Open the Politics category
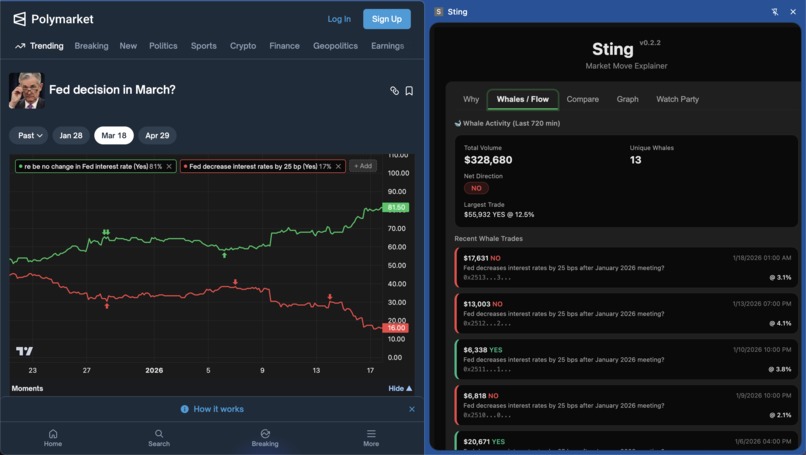Image resolution: width=806 pixels, height=455 pixels. tap(163, 46)
